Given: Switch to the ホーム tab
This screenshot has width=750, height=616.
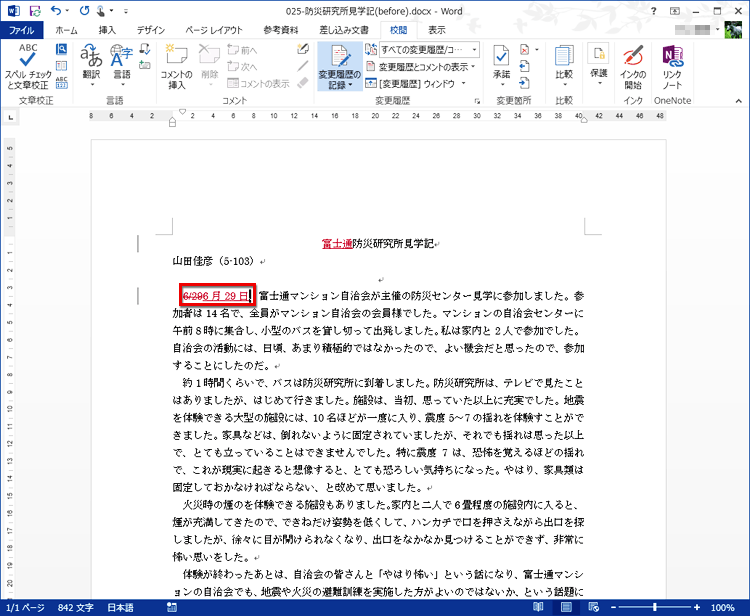Looking at the screenshot, I should tap(66, 30).
